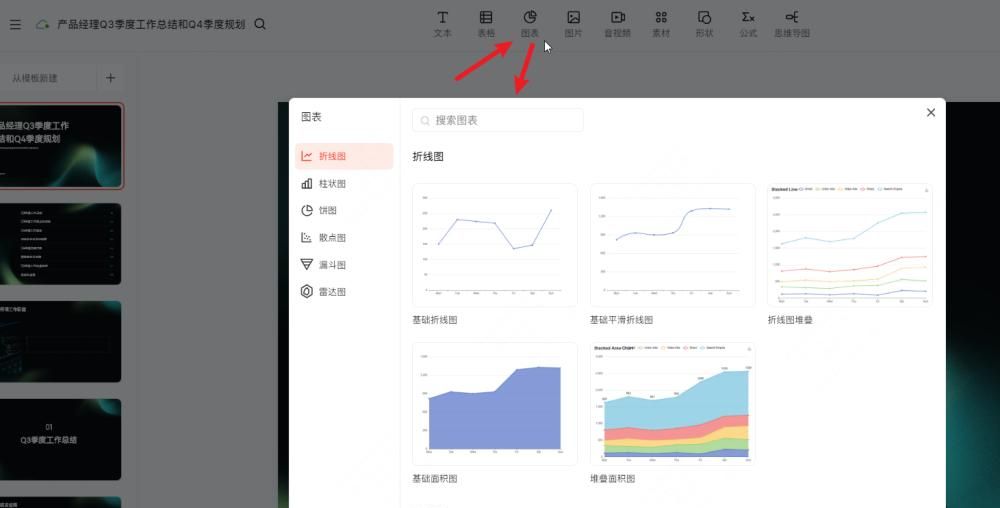The width and height of the screenshot is (1000, 508).
Task: Insert a formula via 公式
Action: (x=748, y=24)
